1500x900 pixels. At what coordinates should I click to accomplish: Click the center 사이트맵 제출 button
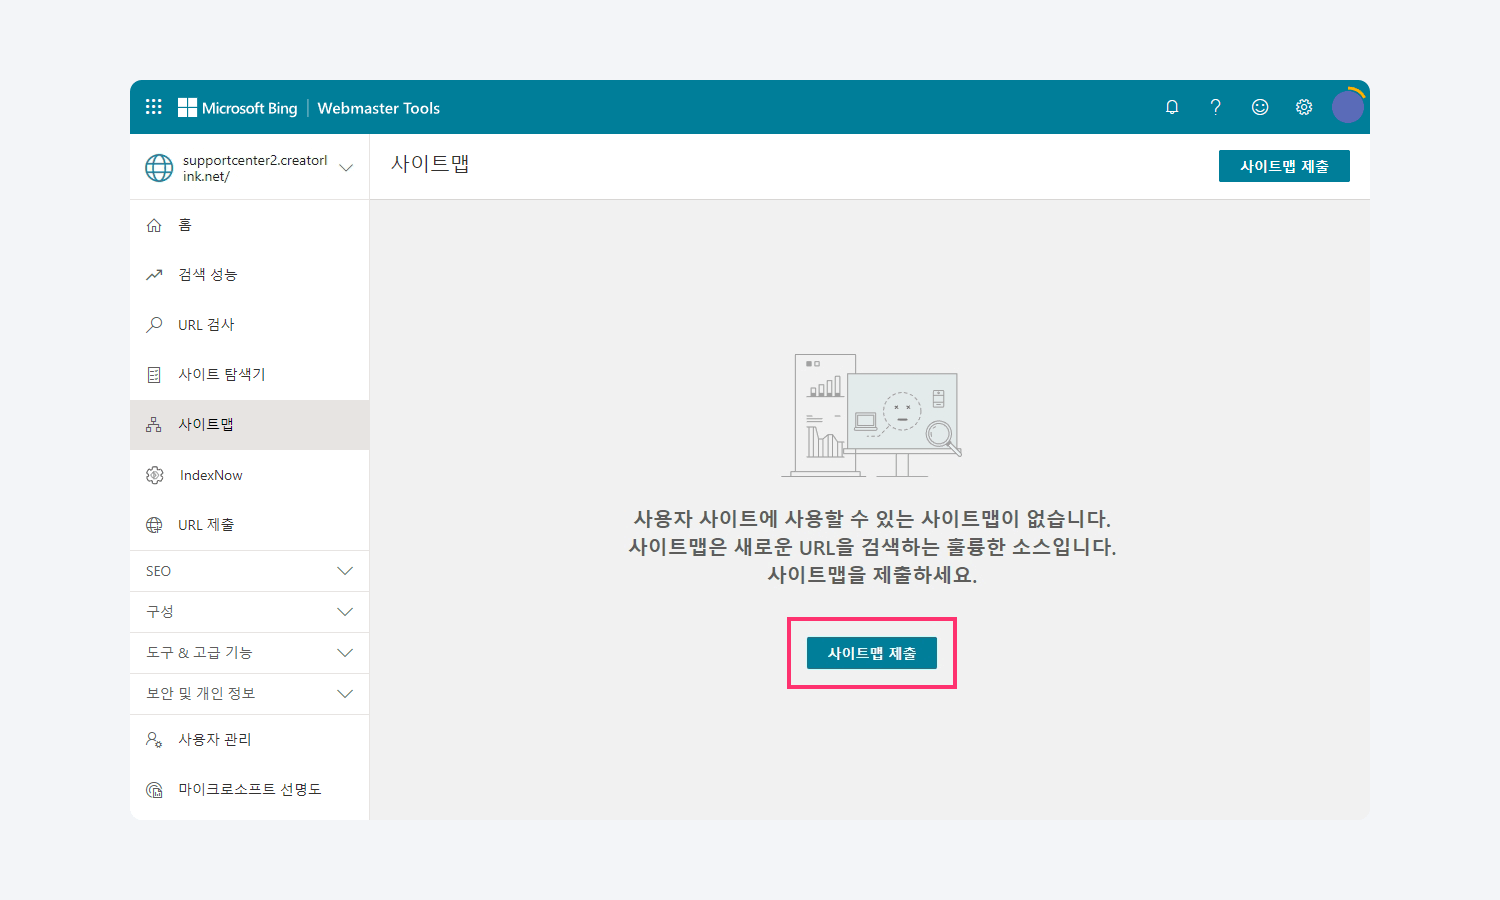[871, 653]
